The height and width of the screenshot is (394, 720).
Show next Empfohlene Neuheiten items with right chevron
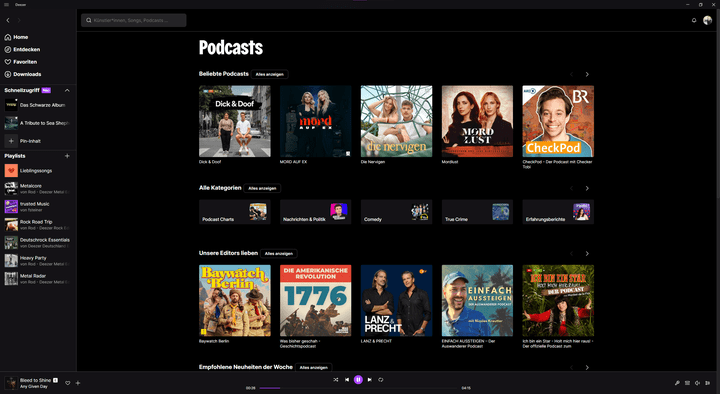(x=587, y=367)
